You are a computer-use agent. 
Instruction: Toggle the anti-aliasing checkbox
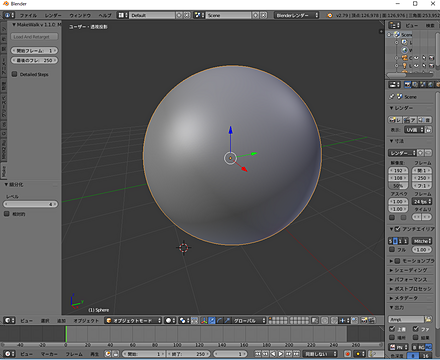397,229
